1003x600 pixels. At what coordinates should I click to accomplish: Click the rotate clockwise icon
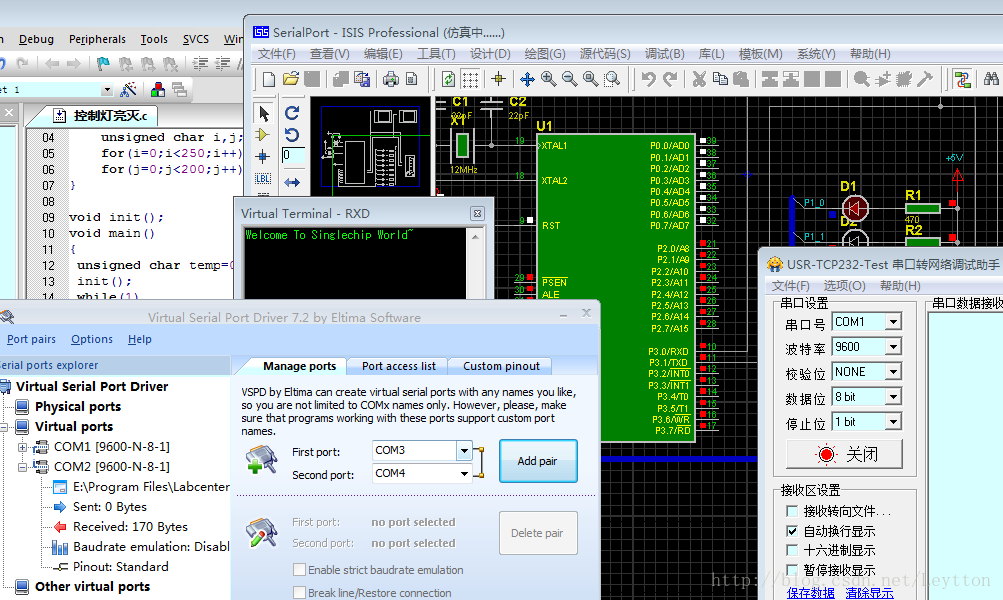[292, 113]
